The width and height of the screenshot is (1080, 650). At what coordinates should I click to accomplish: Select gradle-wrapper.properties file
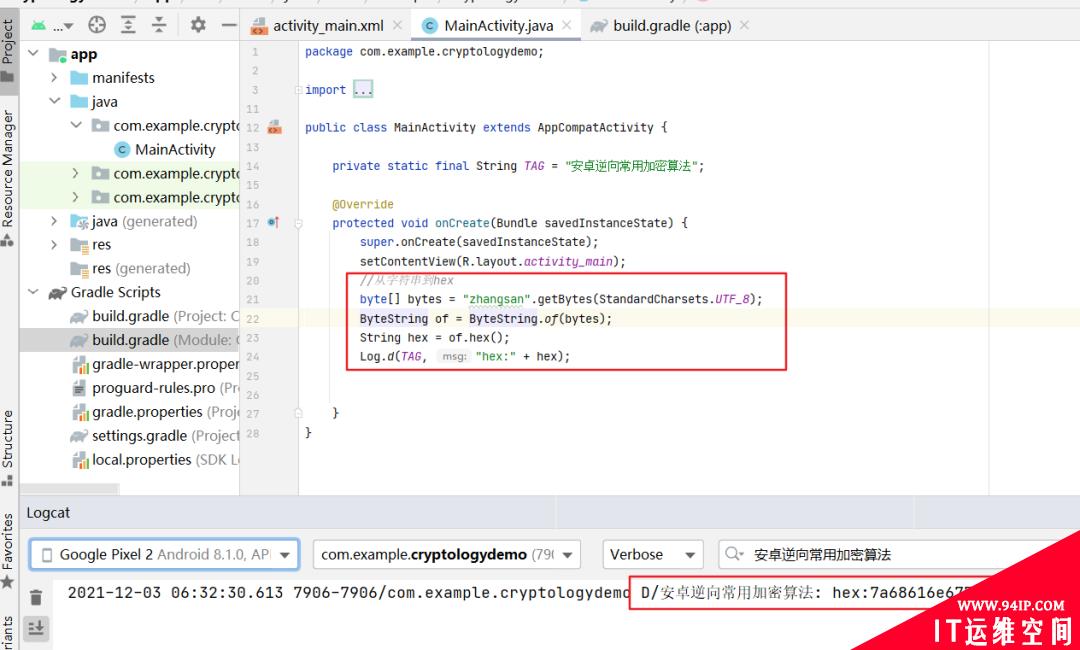pyautogui.click(x=155, y=364)
